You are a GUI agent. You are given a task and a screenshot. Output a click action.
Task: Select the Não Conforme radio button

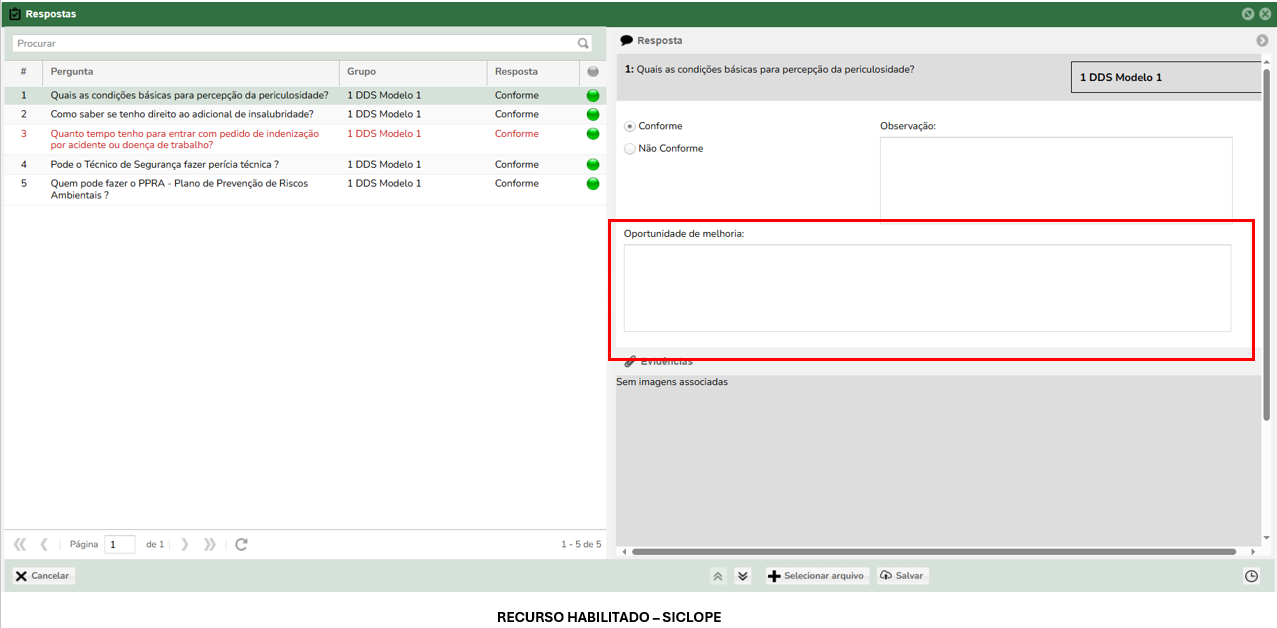tap(630, 149)
